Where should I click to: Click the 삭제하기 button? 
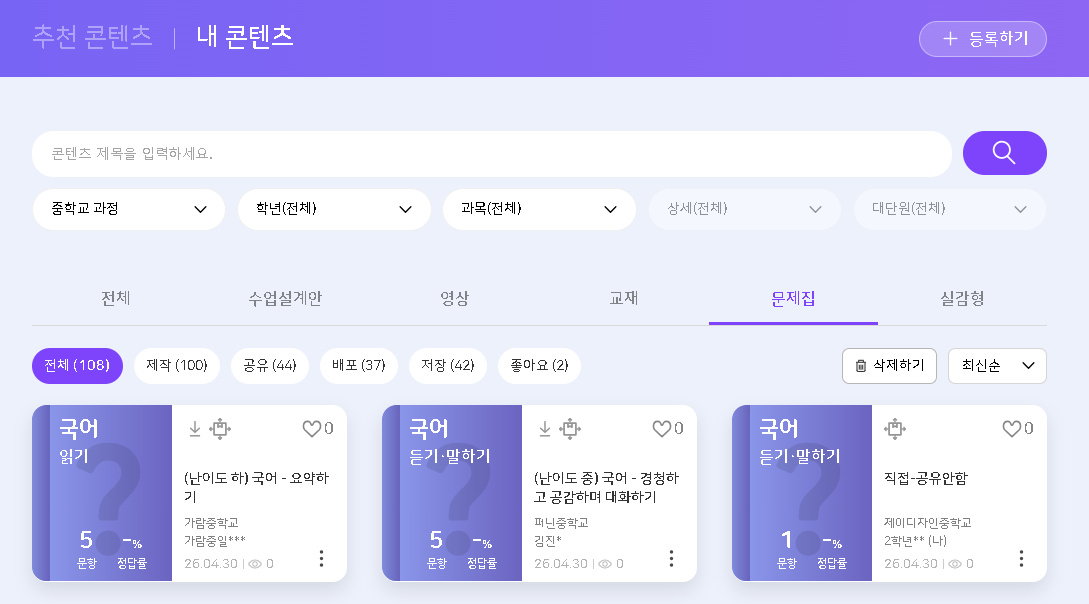pos(889,366)
